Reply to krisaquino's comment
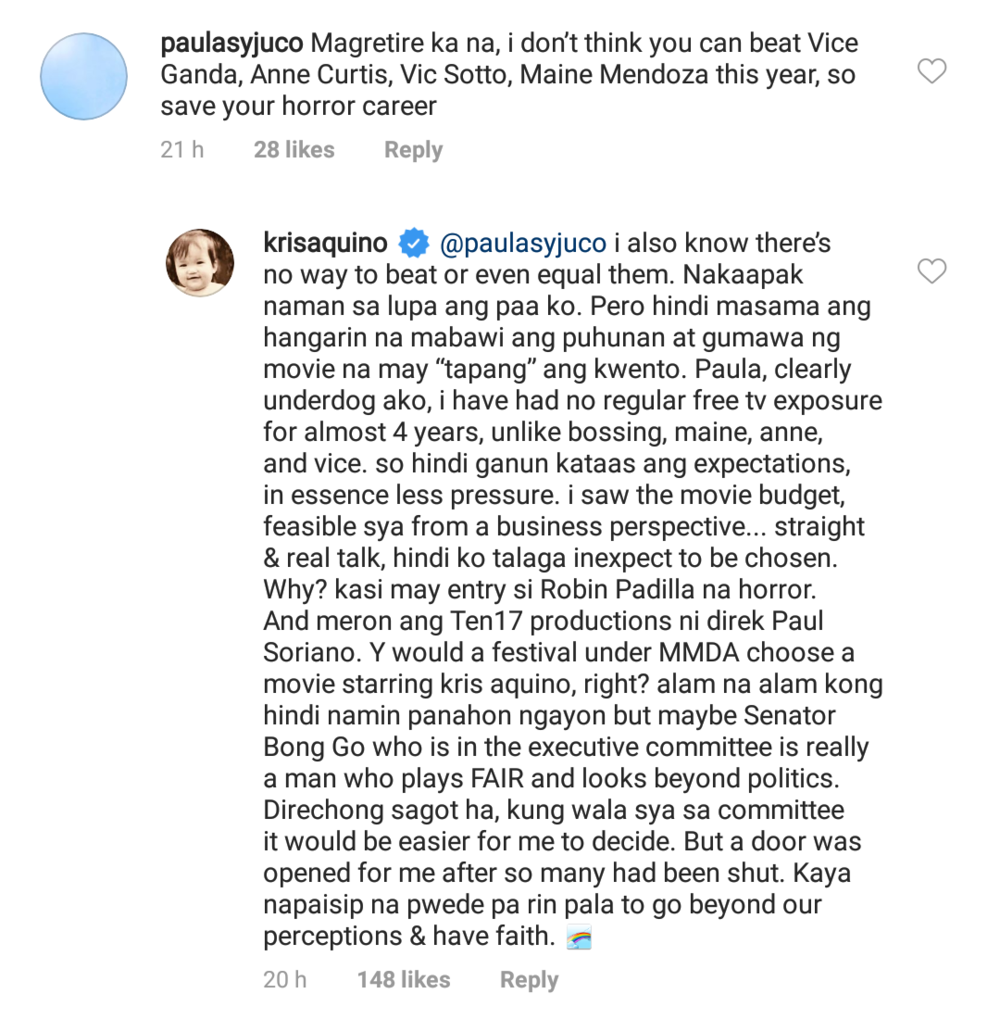Image resolution: width=1000 pixels, height=1019 pixels. click(x=529, y=980)
